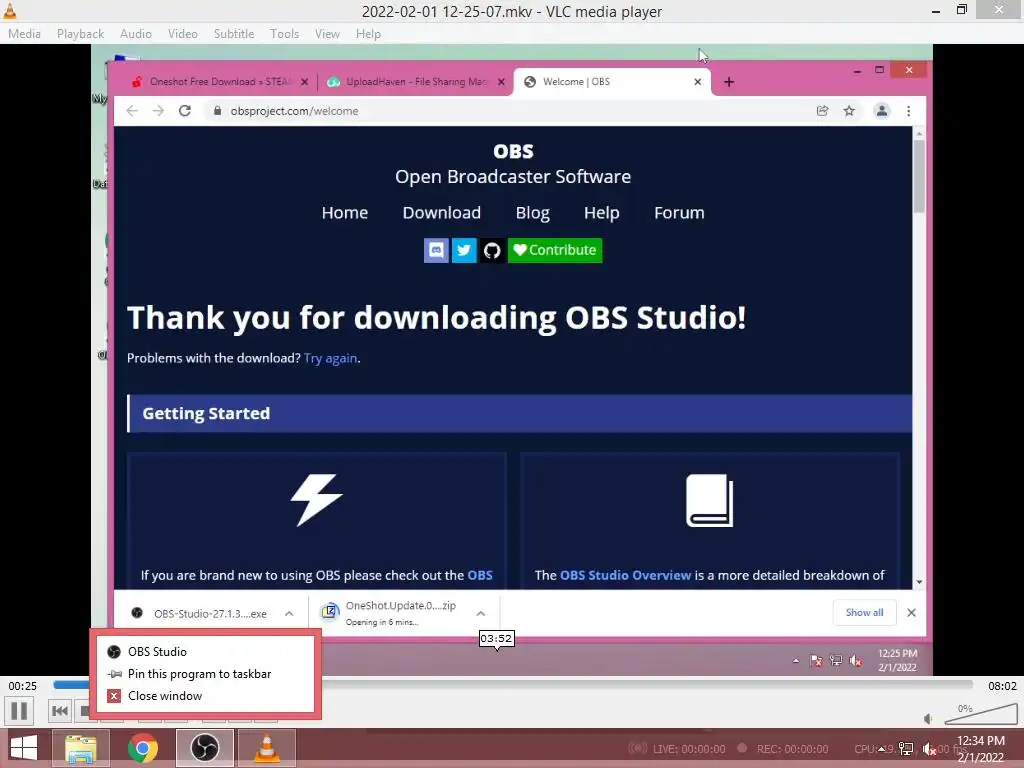
Task: Open Google Chrome from the taskbar
Action: click(x=142, y=748)
